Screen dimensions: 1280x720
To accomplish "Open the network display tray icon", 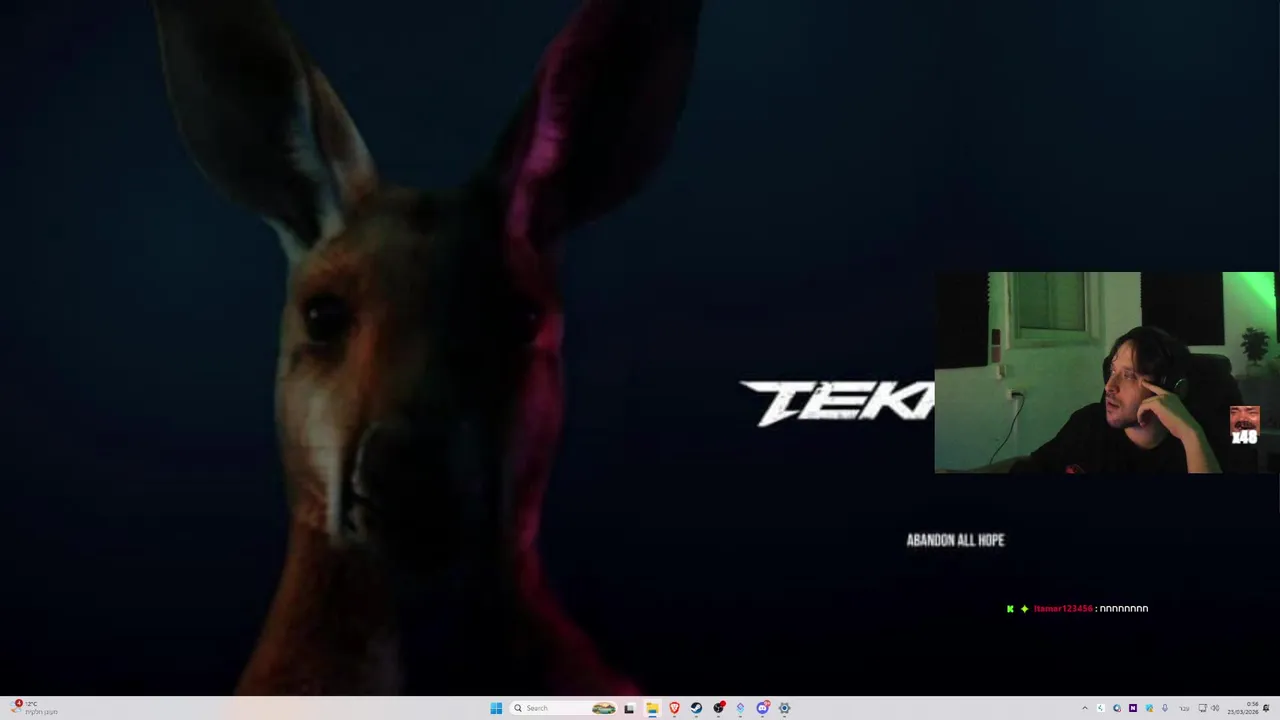I will pyautogui.click(x=1203, y=708).
